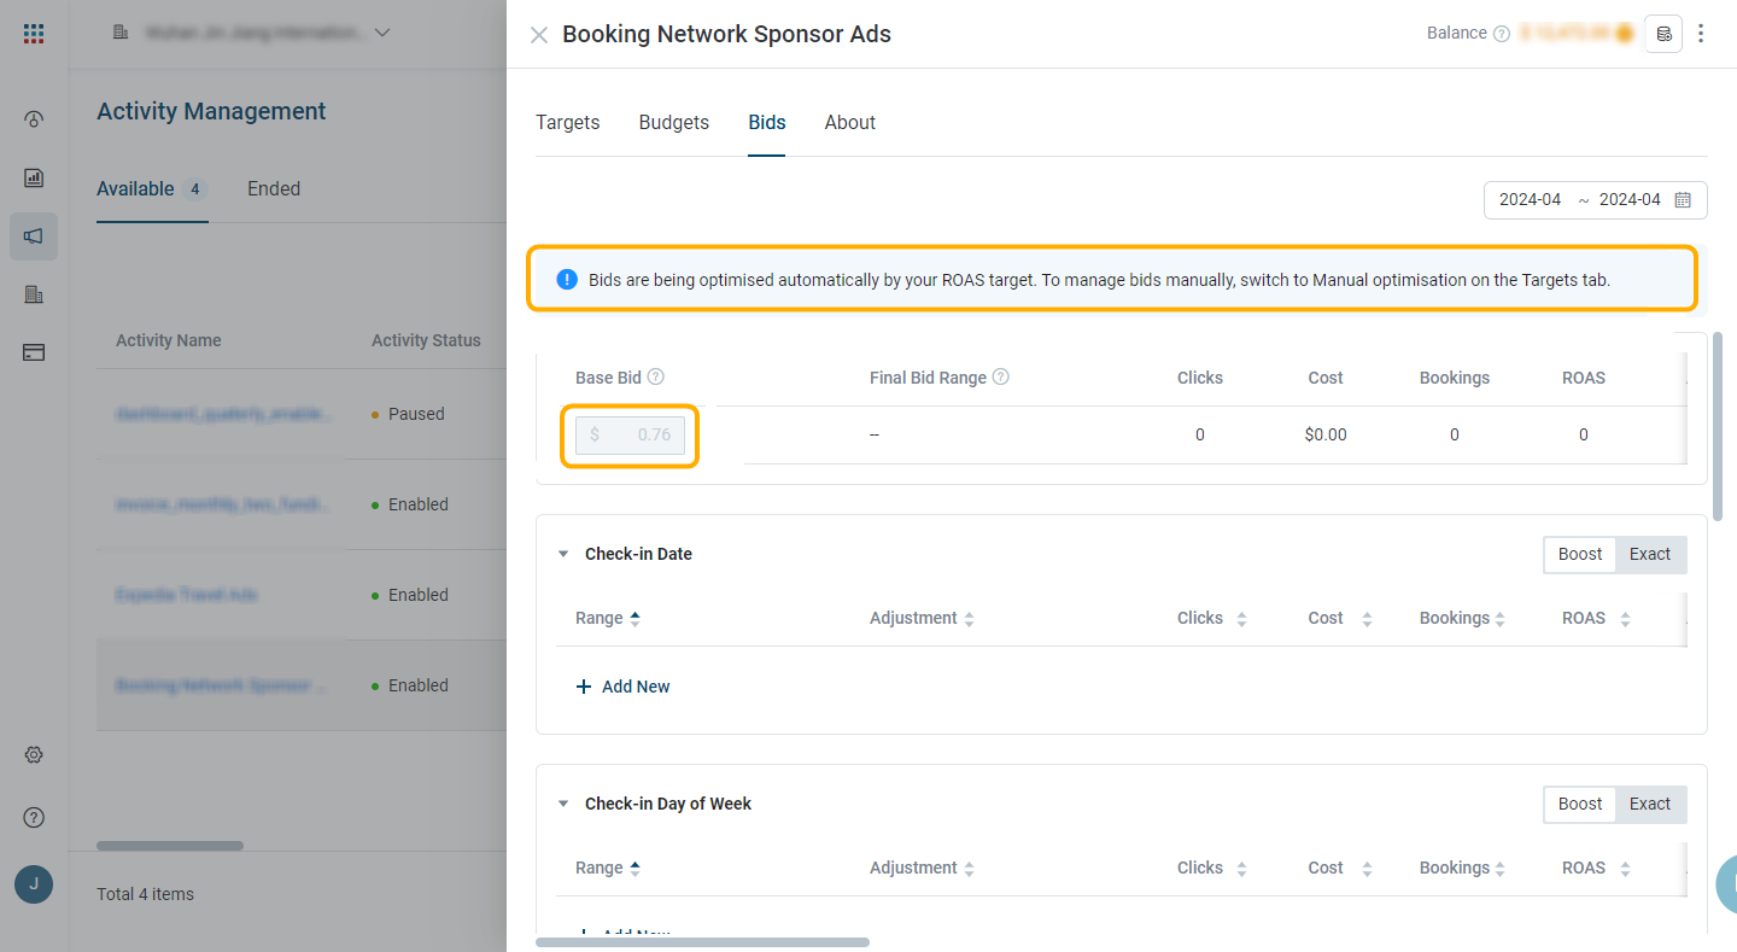Close the Booking Network Sponsor Ads panel
The image size is (1737, 952).
click(539, 35)
